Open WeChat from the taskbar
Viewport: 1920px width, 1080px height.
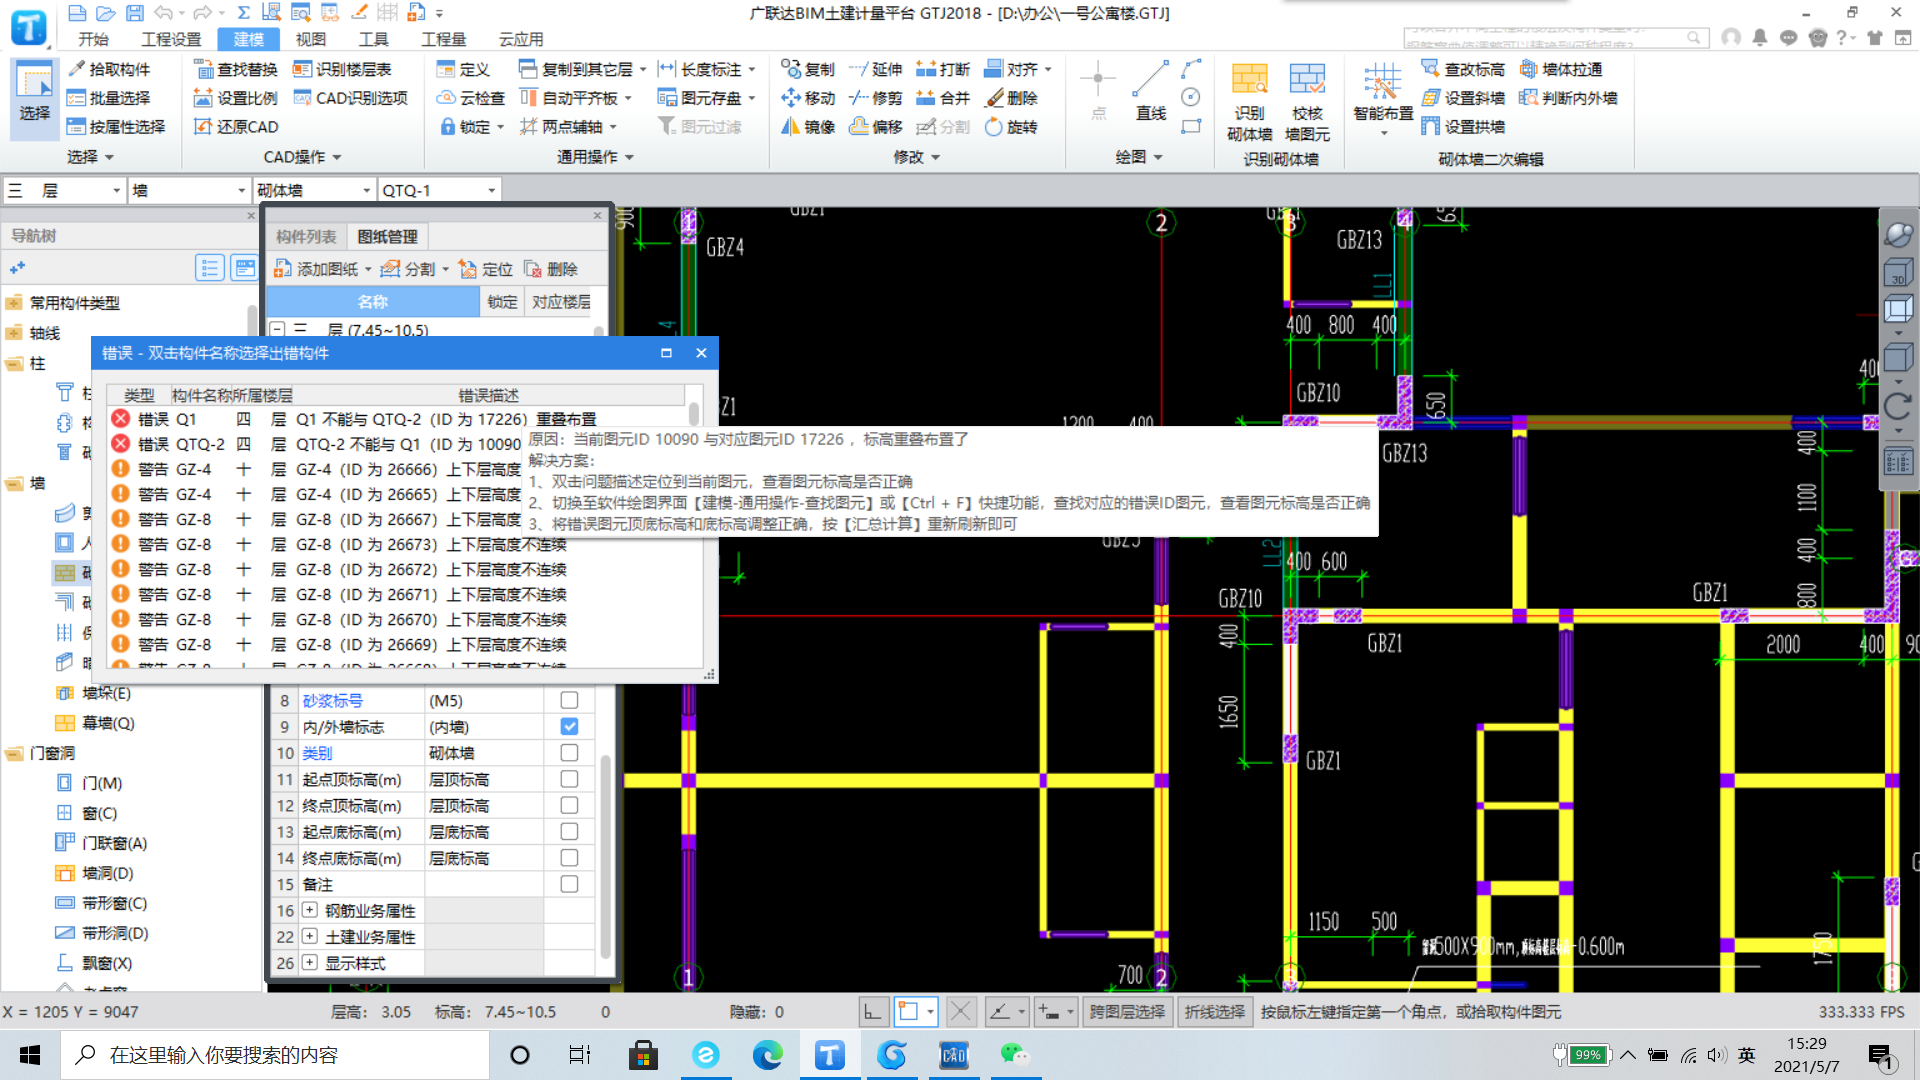coord(1015,1055)
